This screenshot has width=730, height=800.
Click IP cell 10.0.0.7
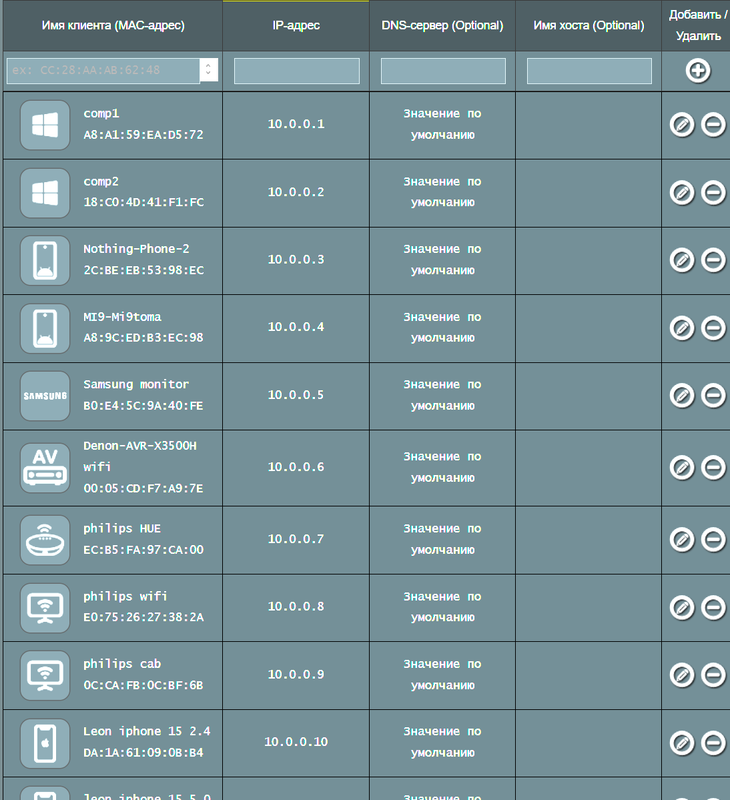click(296, 539)
